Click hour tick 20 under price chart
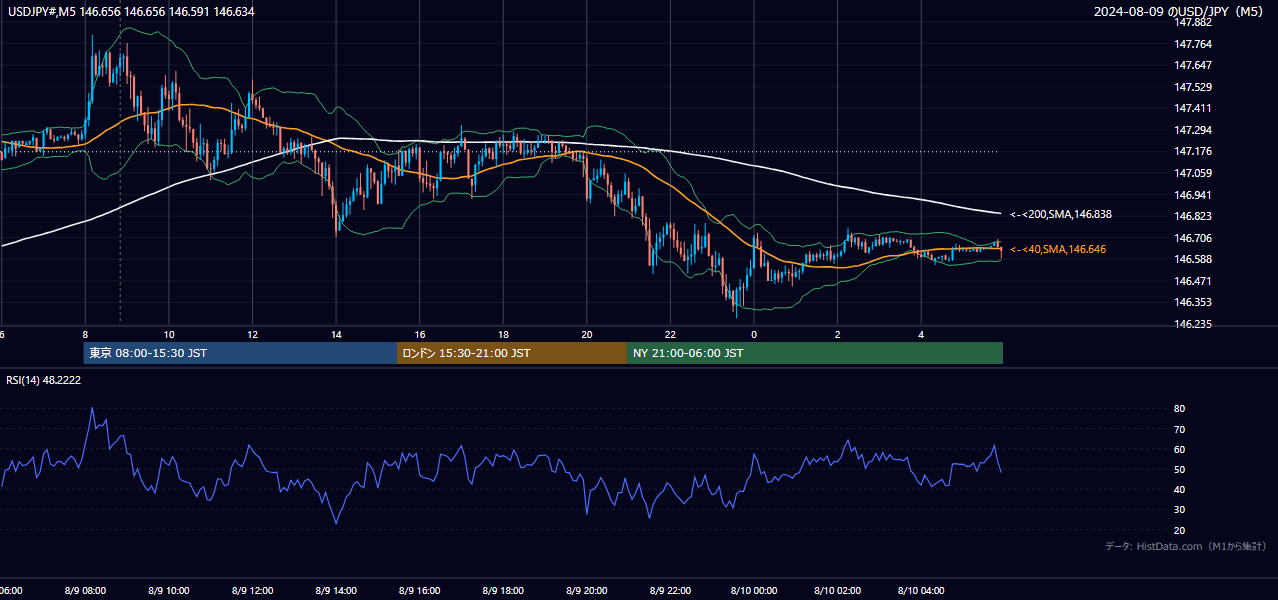 (x=586, y=334)
